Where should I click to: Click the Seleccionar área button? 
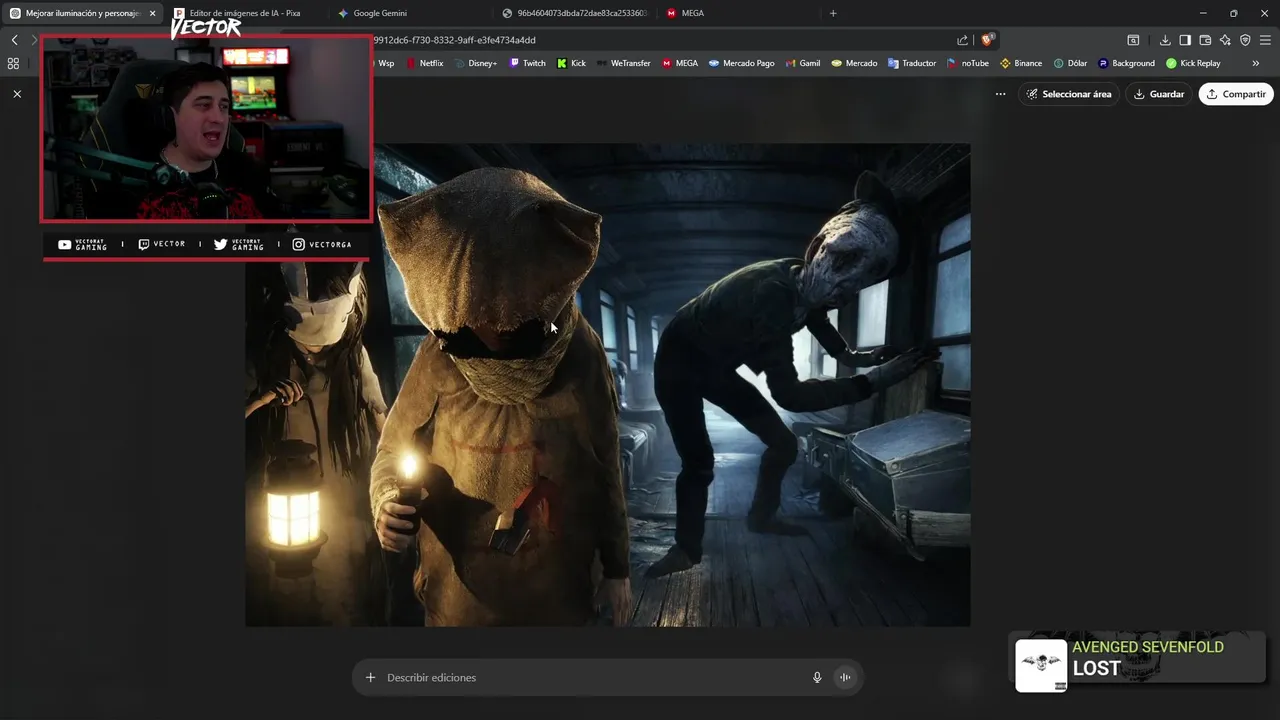(1069, 94)
